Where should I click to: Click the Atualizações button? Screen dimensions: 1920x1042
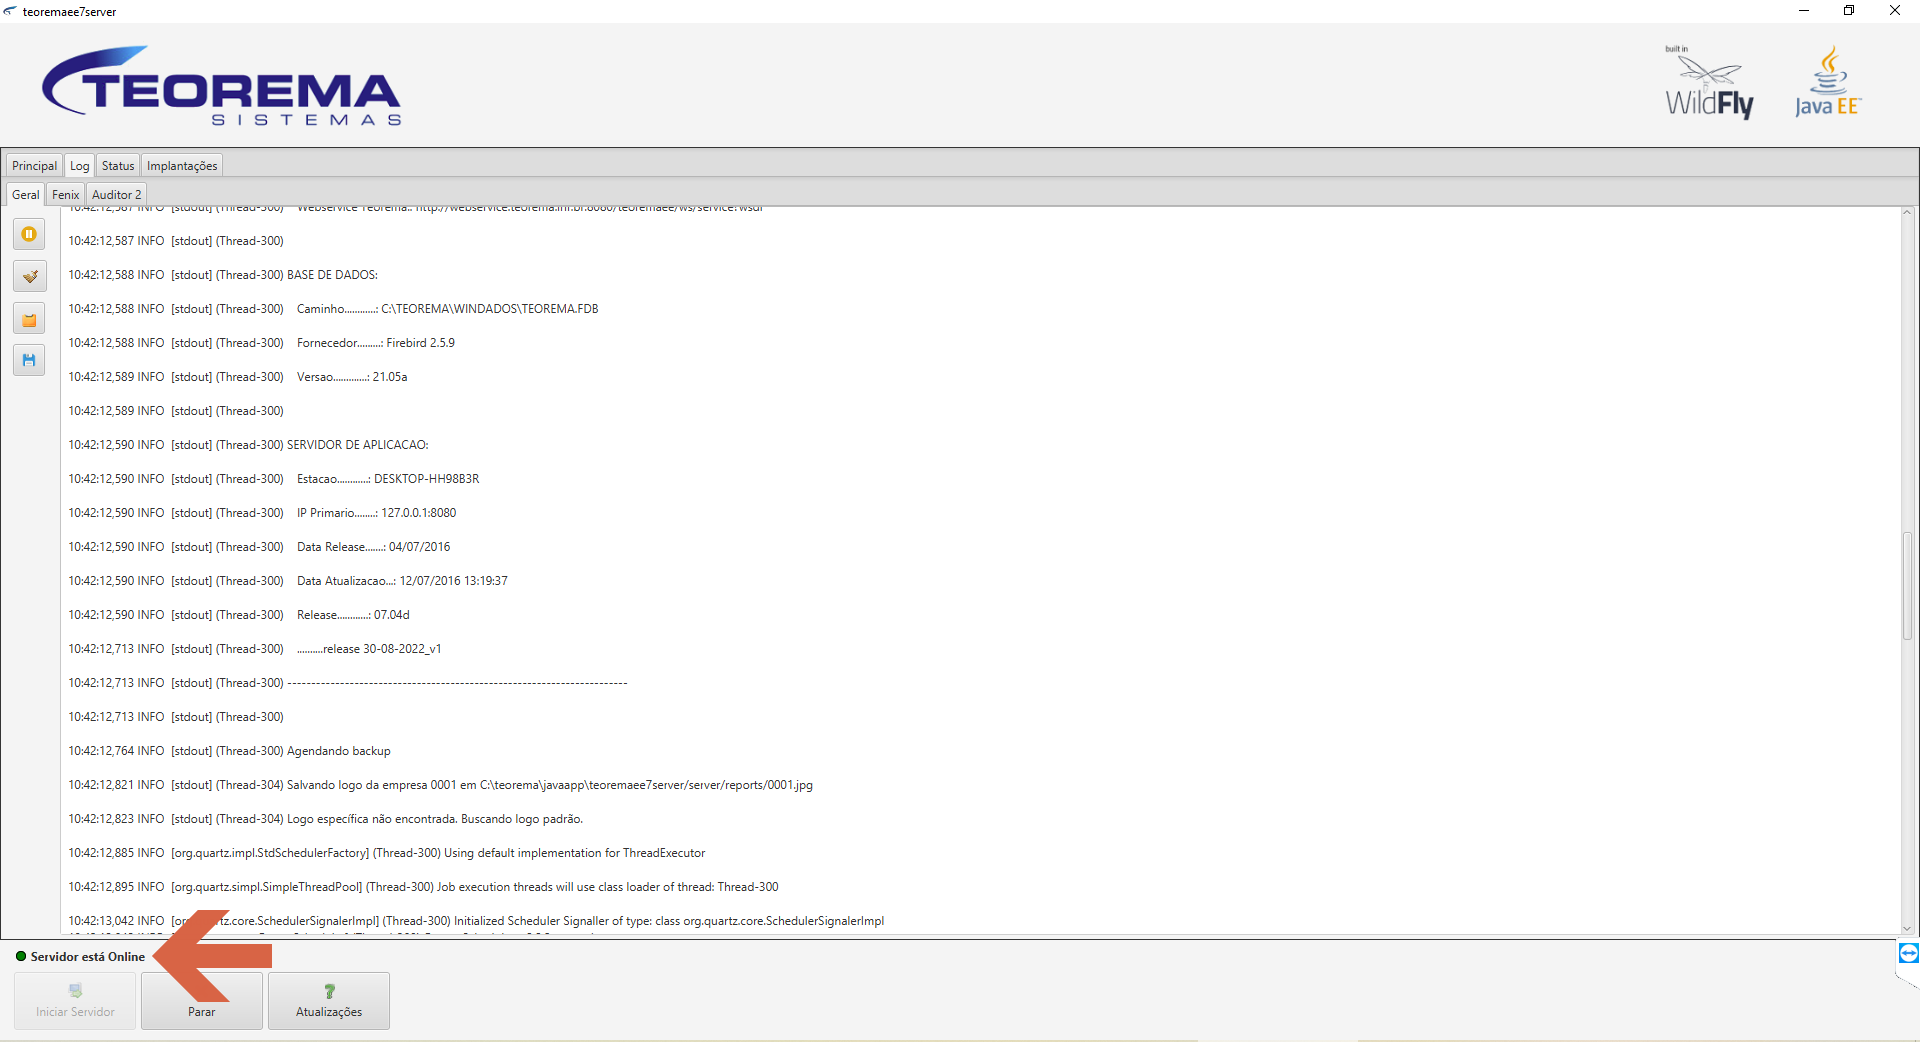pyautogui.click(x=329, y=1001)
